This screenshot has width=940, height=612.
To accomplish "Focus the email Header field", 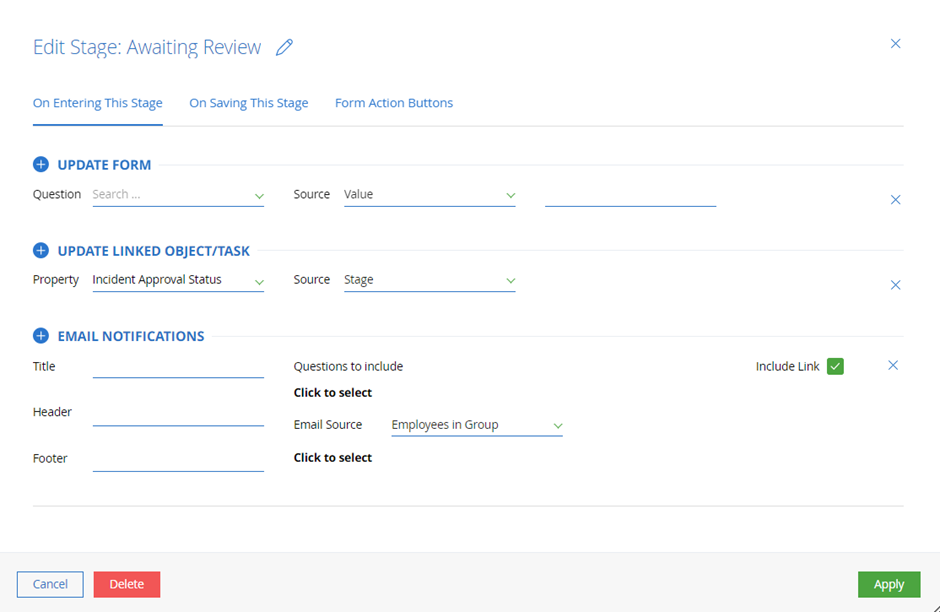I will pyautogui.click(x=178, y=414).
